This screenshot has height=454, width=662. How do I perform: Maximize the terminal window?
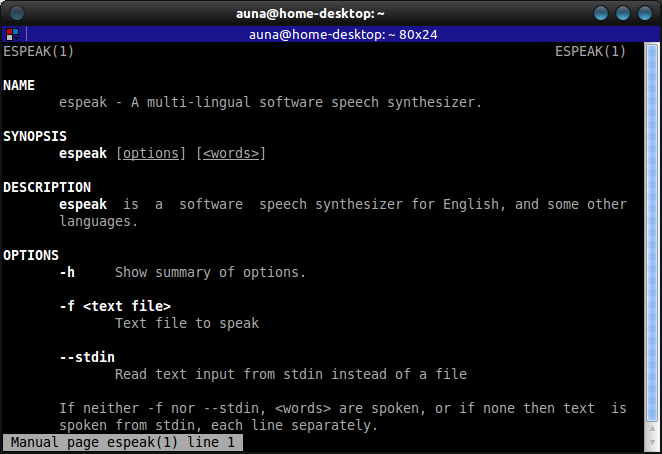click(x=623, y=13)
